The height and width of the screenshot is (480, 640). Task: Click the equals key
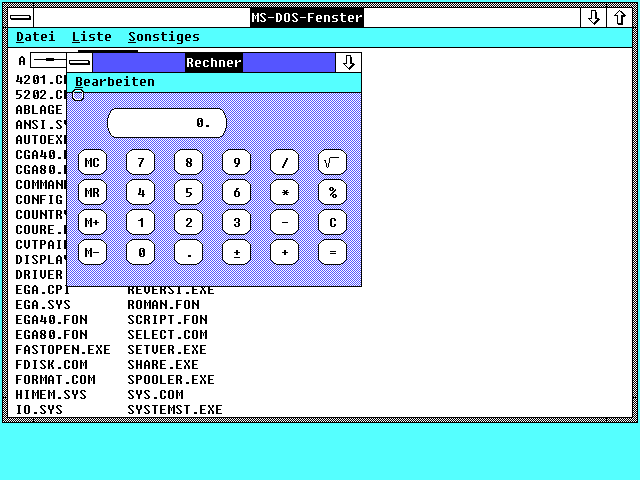333,253
